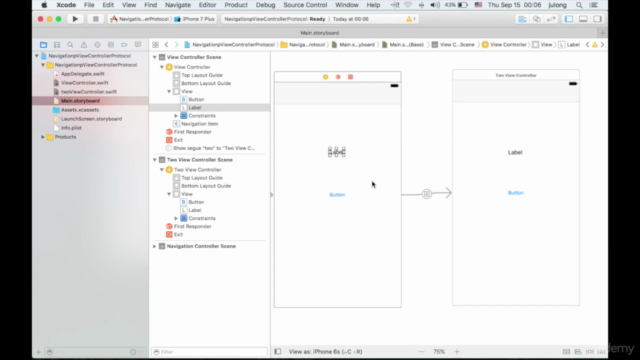The height and width of the screenshot is (360, 640).
Task: Collapse the Two View Controller Scene
Action: point(155,160)
